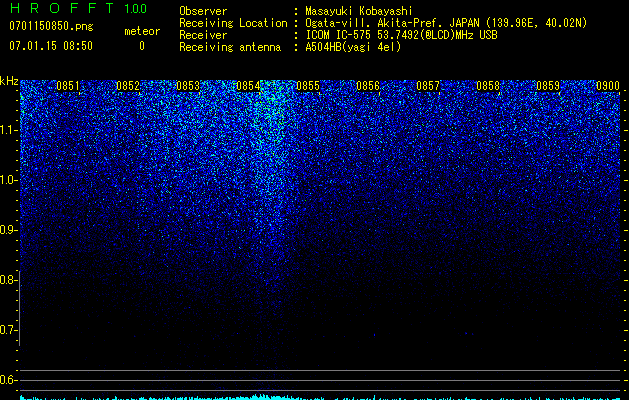Click the meteor label

tap(142, 31)
